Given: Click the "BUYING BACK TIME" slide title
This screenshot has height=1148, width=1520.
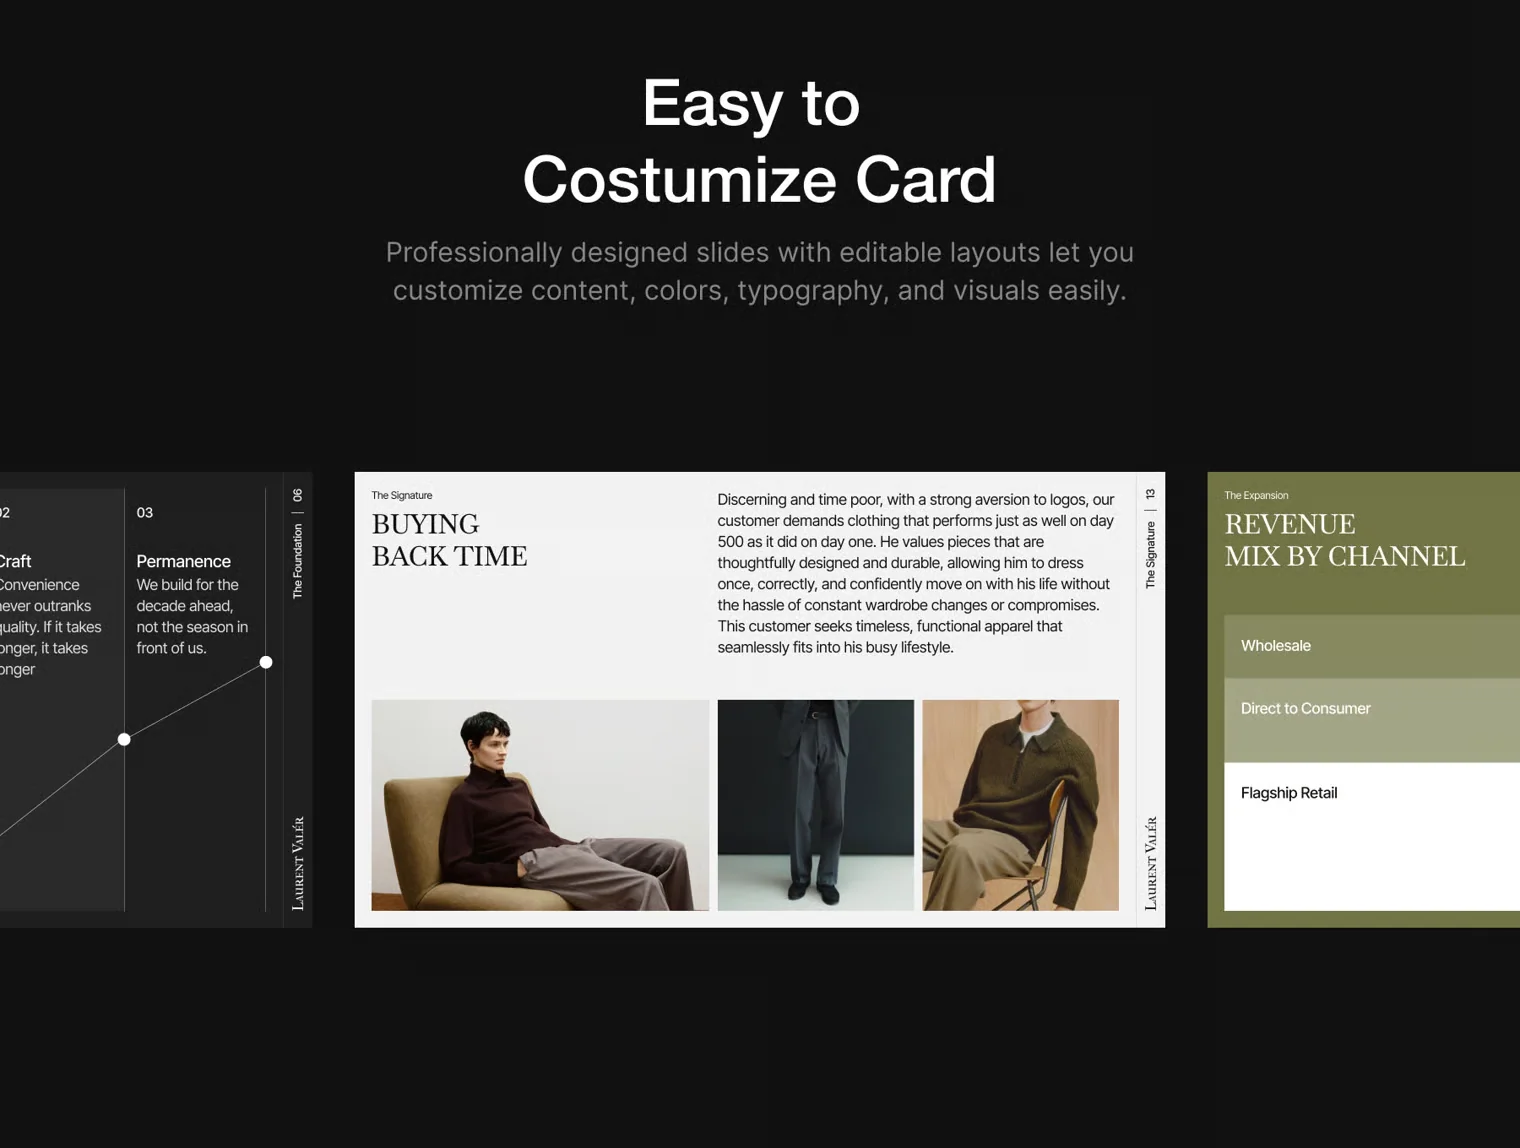Looking at the screenshot, I should (x=449, y=540).
